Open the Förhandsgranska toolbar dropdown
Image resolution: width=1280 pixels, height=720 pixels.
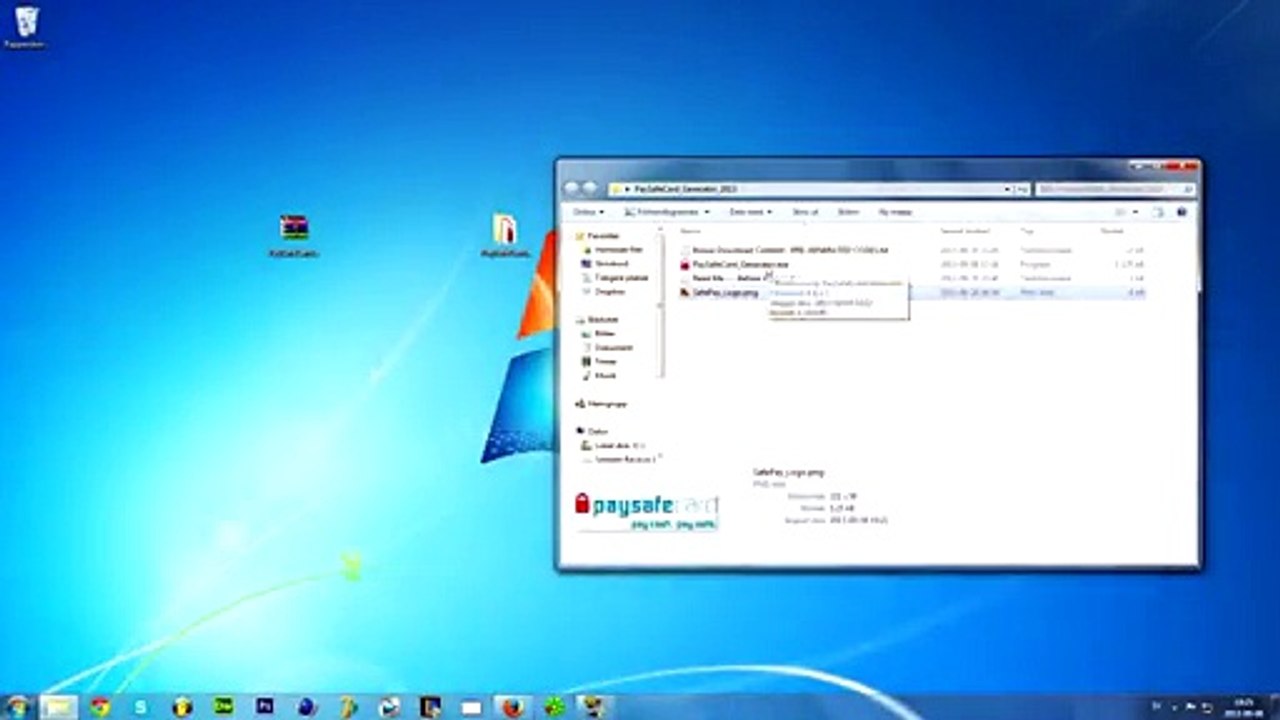[666, 212]
